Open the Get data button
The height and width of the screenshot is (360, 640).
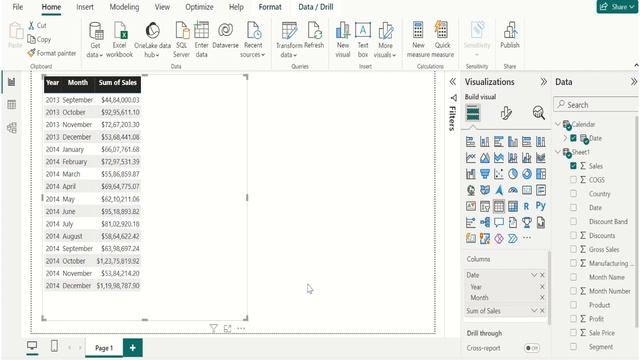point(95,40)
